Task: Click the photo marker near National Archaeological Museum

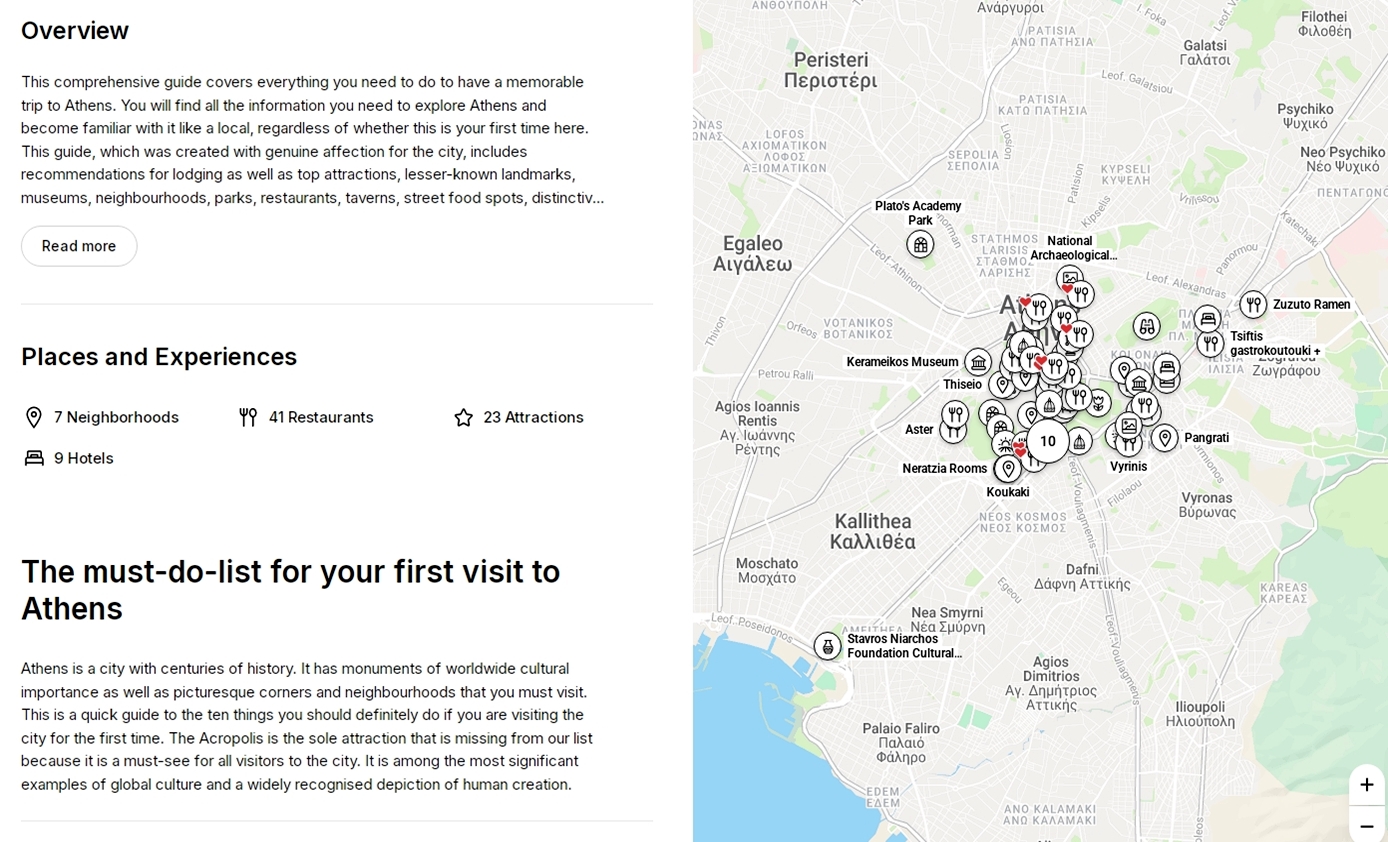Action: point(1069,278)
